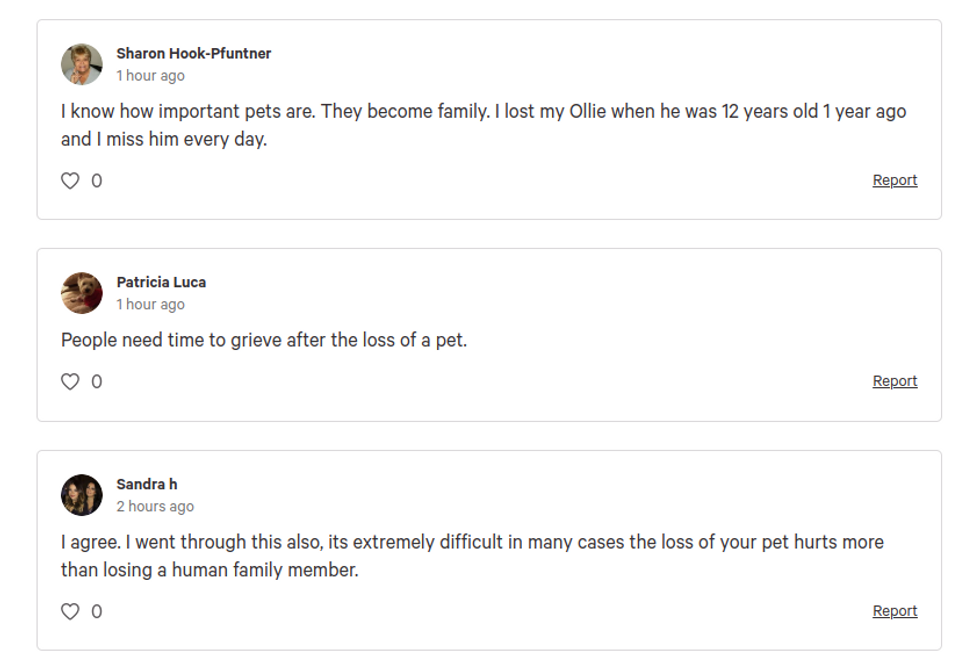Click Sandra's comment text about losing a pet
The height and width of the screenshot is (655, 980).
click(x=472, y=556)
